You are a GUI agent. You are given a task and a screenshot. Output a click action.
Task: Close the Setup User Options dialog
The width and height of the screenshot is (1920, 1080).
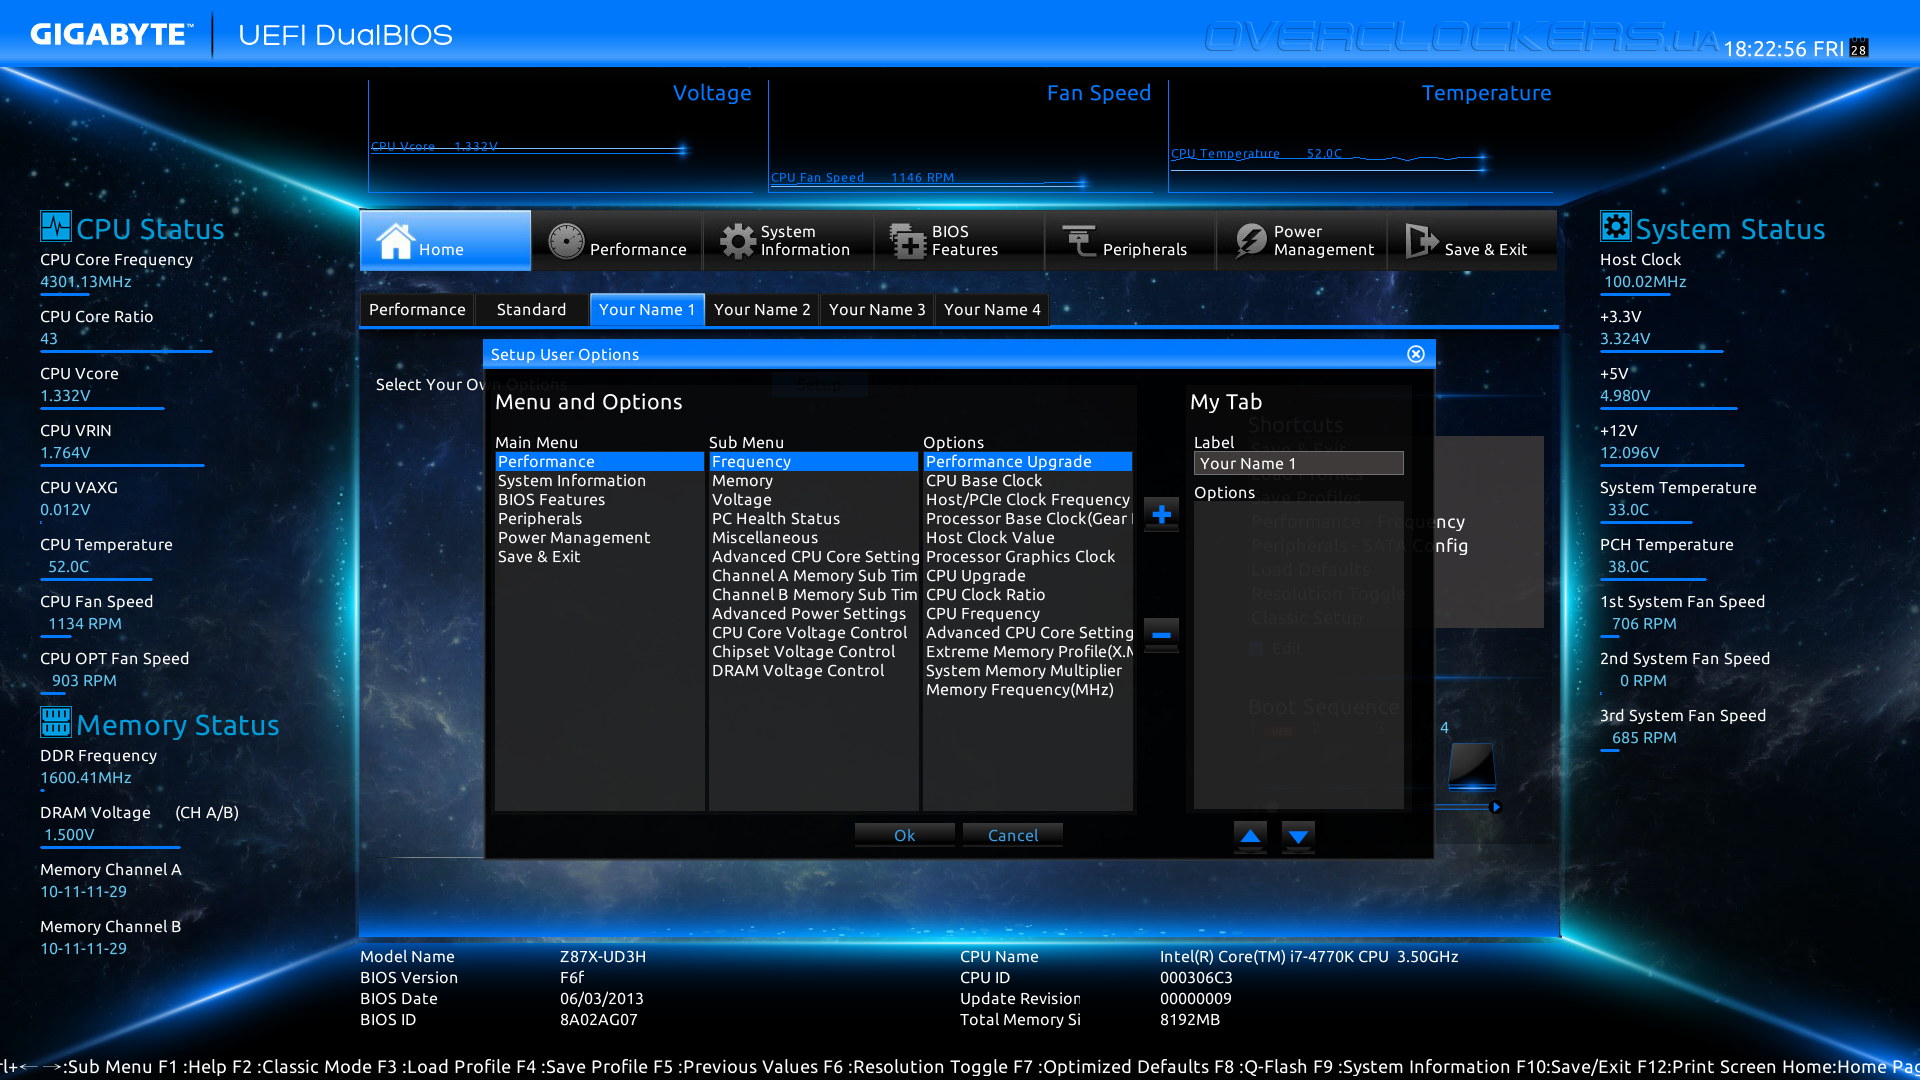1416,354
